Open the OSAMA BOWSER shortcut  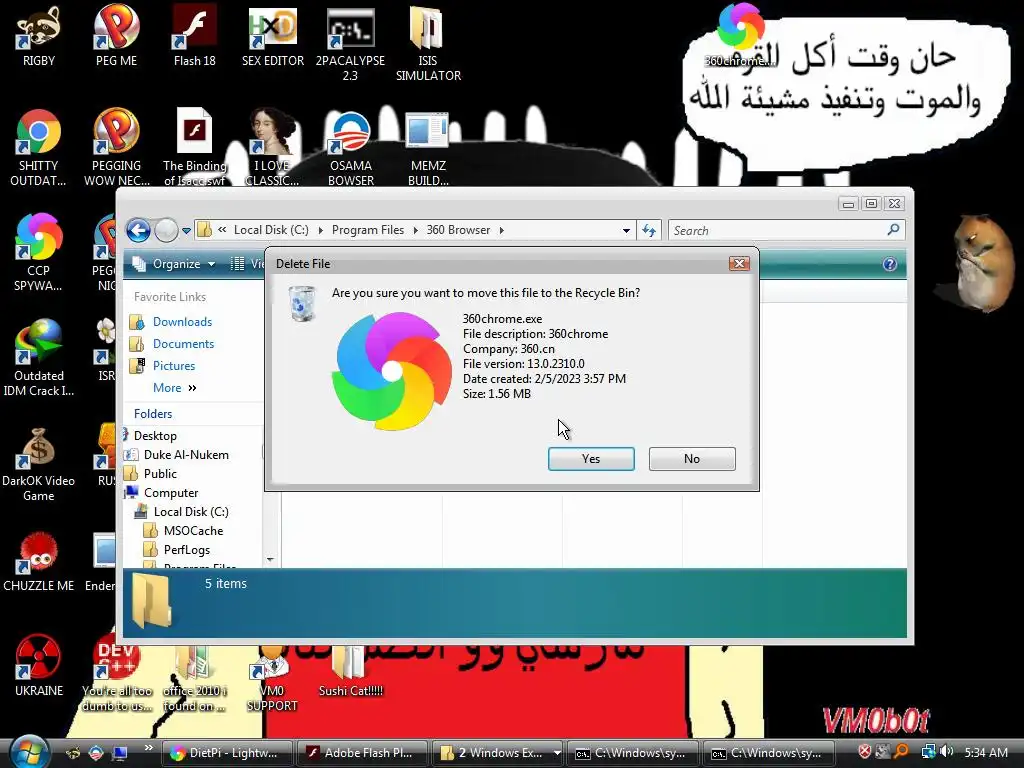click(x=350, y=149)
